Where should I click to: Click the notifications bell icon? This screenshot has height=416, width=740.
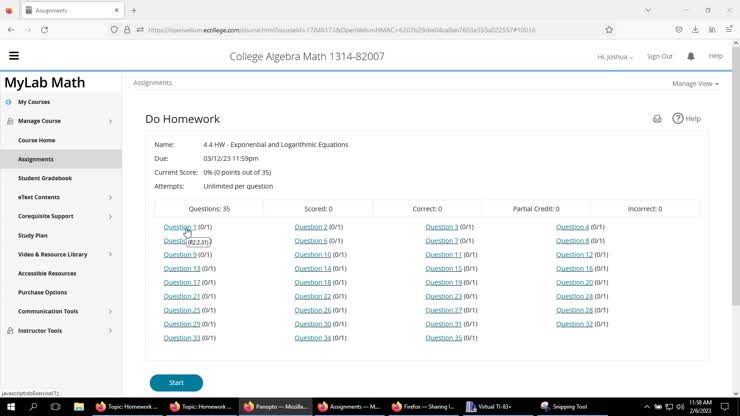690,56
